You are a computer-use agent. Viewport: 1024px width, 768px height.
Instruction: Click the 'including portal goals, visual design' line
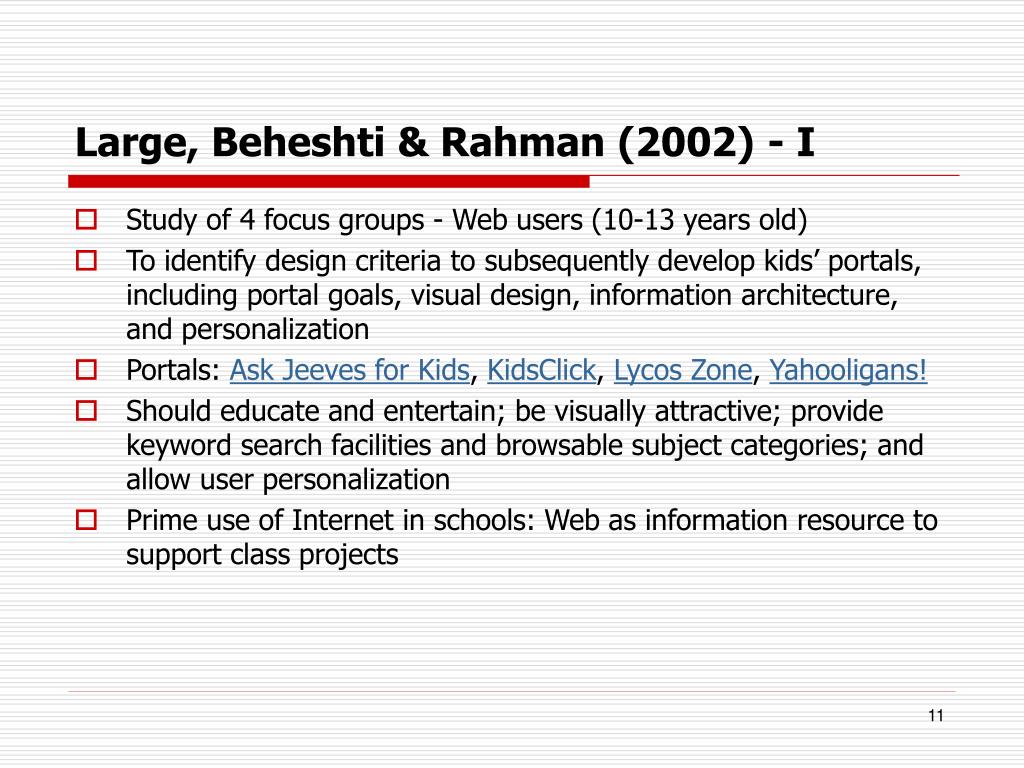pyautogui.click(x=512, y=295)
